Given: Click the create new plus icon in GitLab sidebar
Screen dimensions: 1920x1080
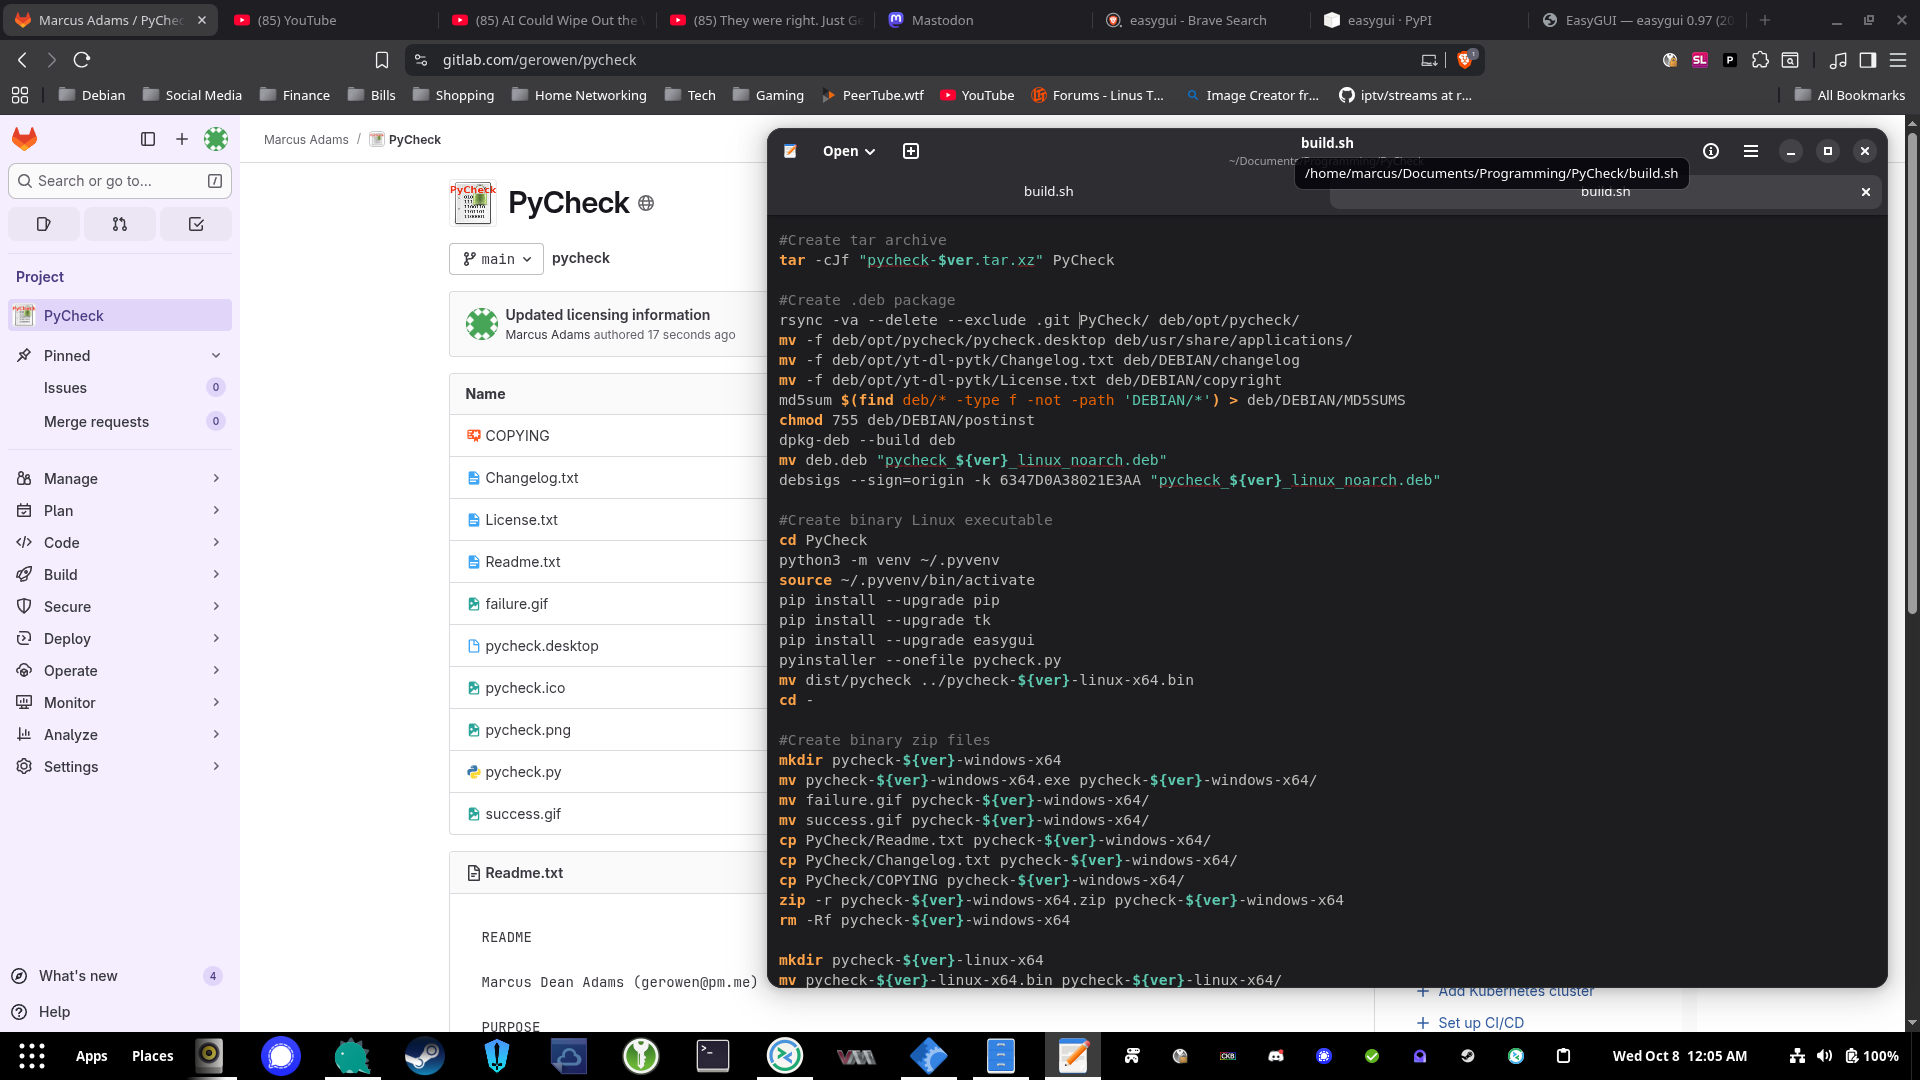Looking at the screenshot, I should (182, 139).
